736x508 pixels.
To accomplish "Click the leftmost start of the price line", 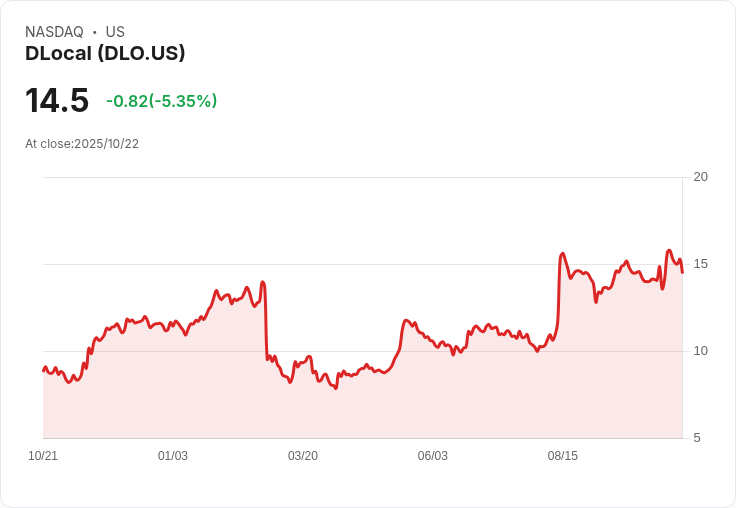I will 43,370.
